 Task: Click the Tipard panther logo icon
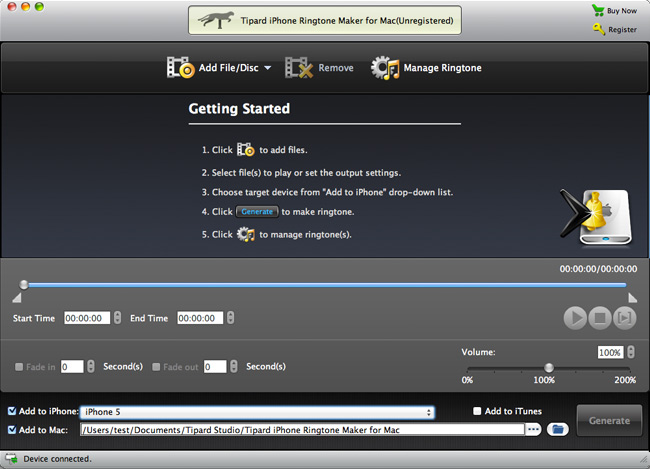click(215, 19)
